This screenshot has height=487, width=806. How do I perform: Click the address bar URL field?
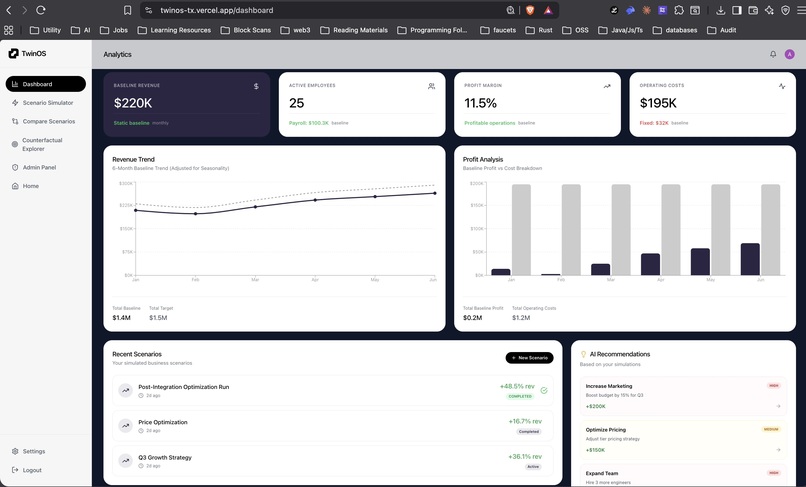coord(329,10)
